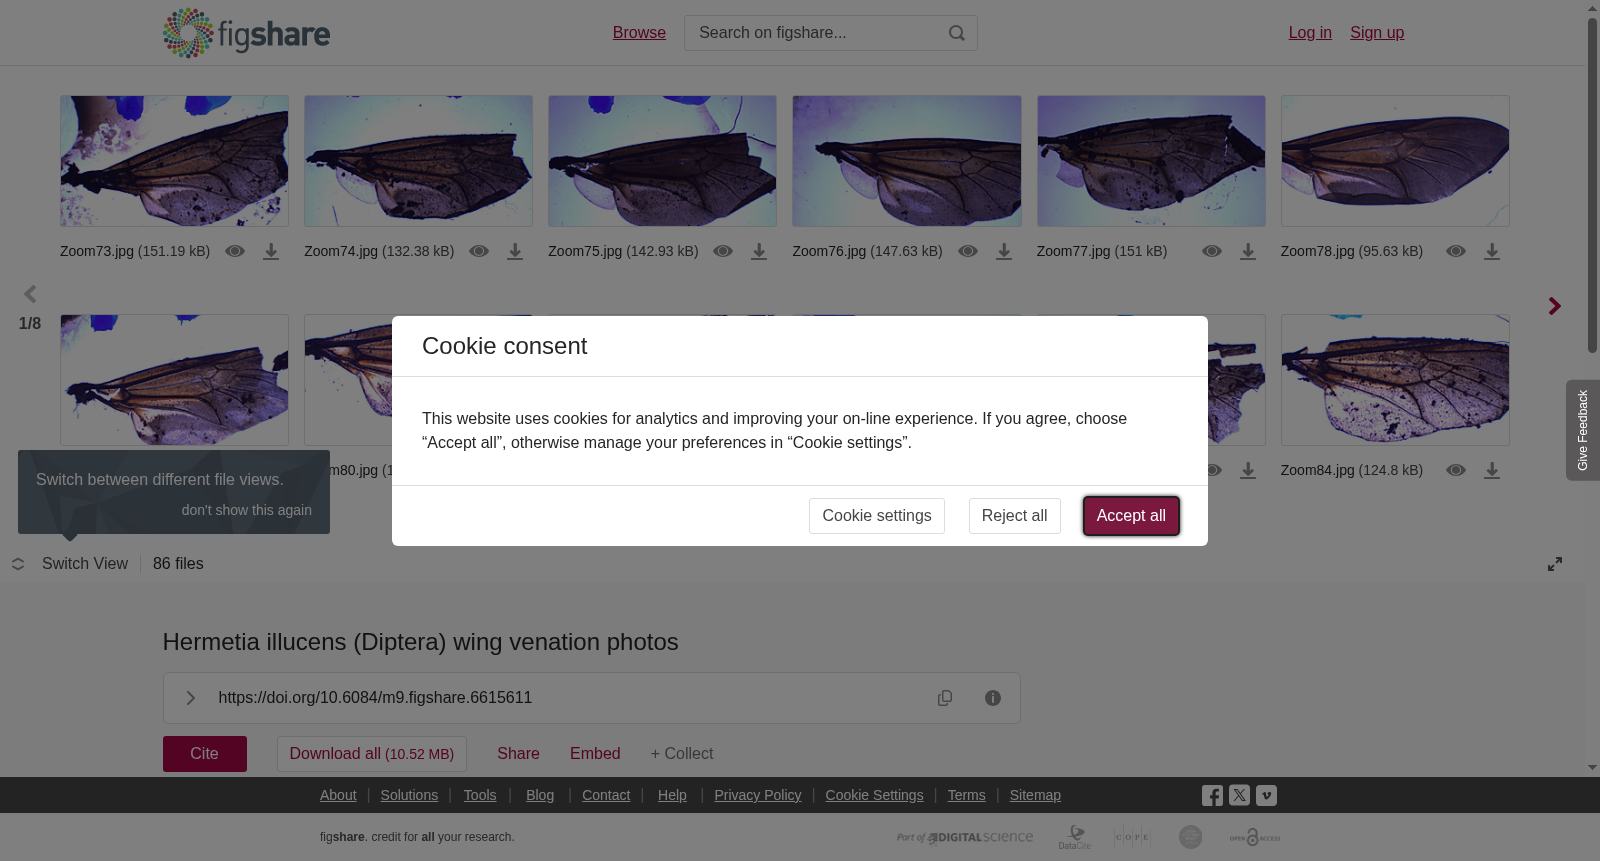Click the Switch View toggle
Image resolution: width=1600 pixels, height=861 pixels.
70,564
